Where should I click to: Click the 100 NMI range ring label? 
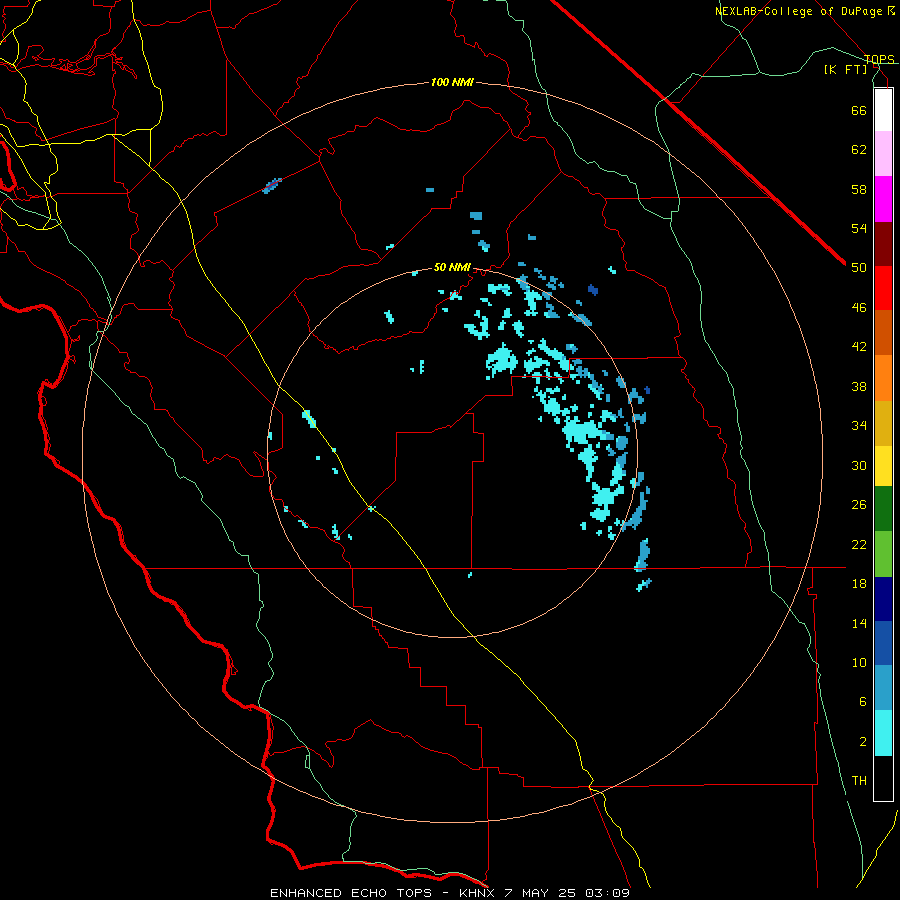(452, 83)
